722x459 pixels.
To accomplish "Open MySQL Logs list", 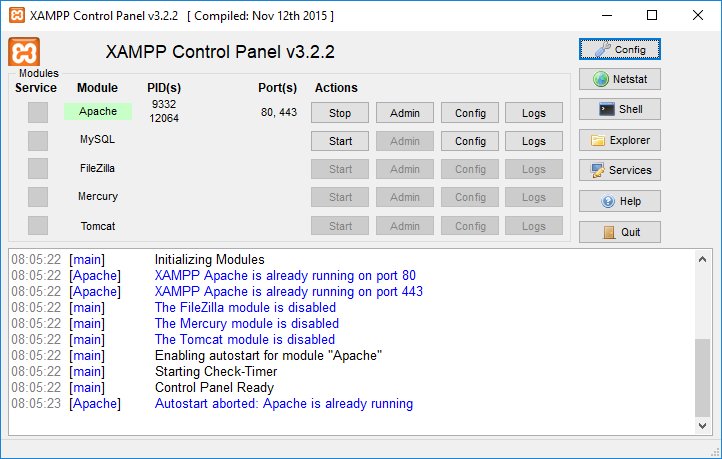I will tap(534, 141).
